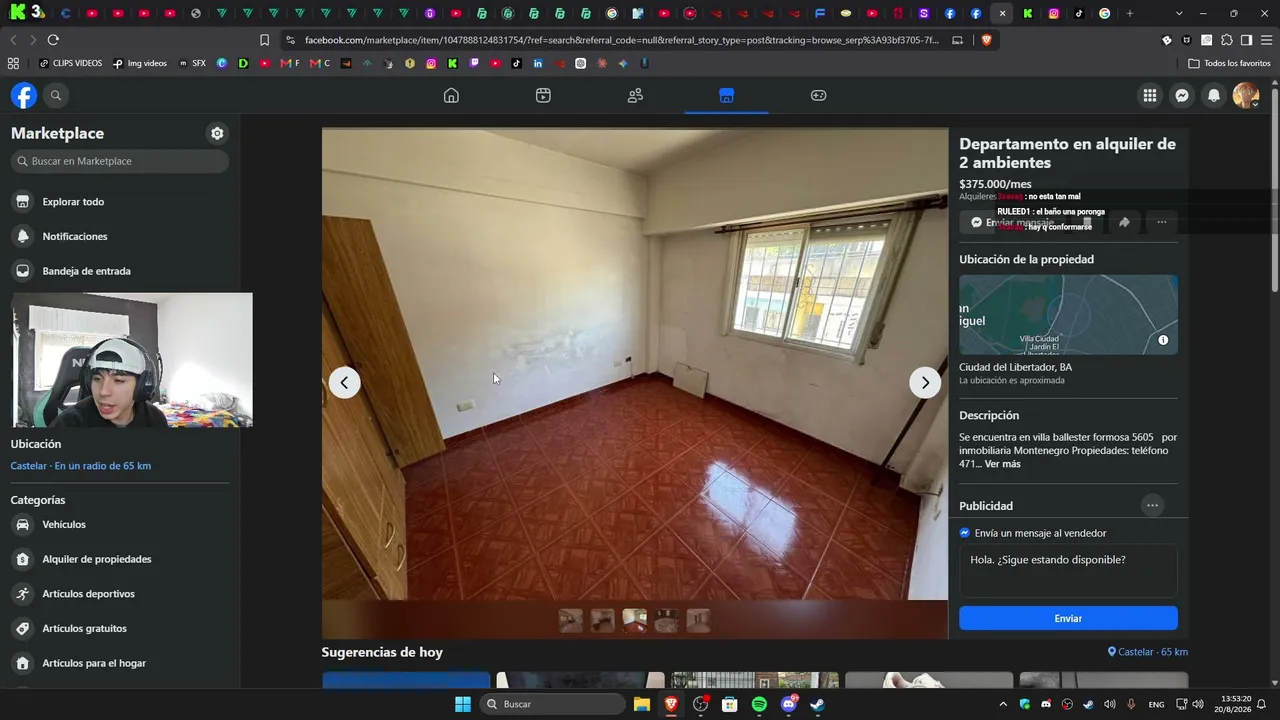Open the Castelar · 65 km location link
1280x720 pixels.
tap(1148, 652)
